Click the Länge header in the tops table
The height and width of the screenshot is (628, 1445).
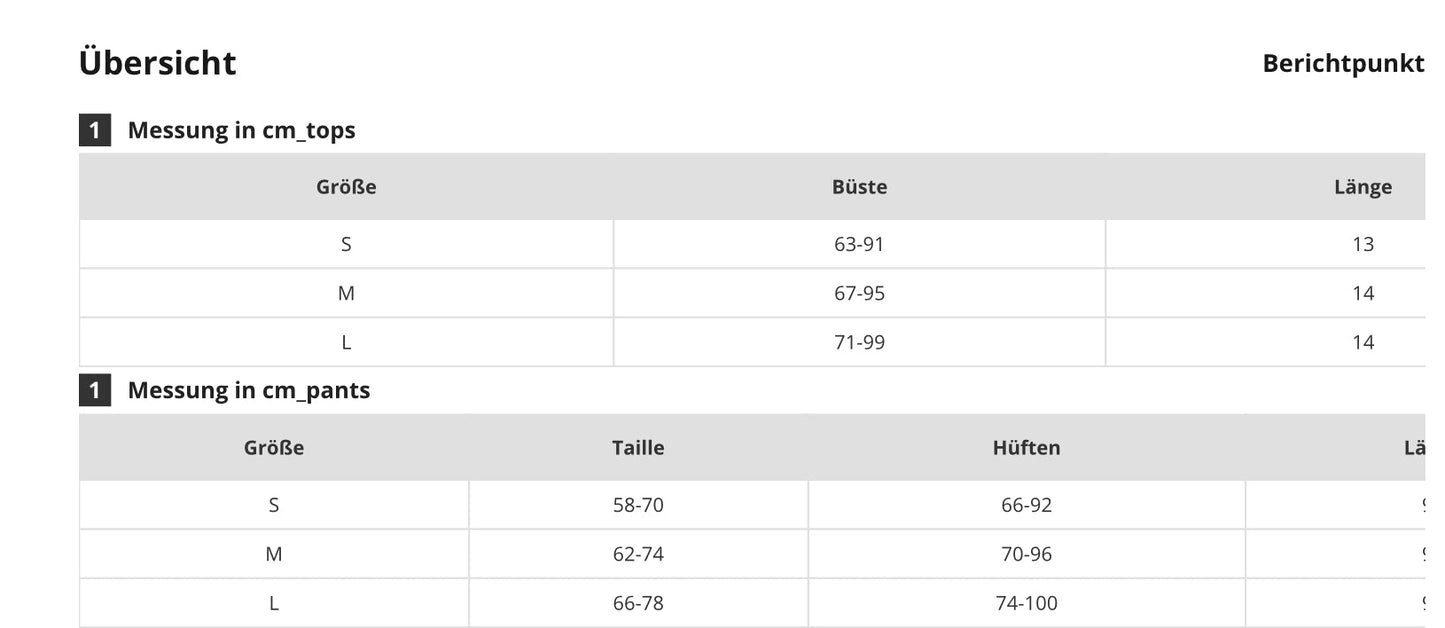click(x=1362, y=187)
